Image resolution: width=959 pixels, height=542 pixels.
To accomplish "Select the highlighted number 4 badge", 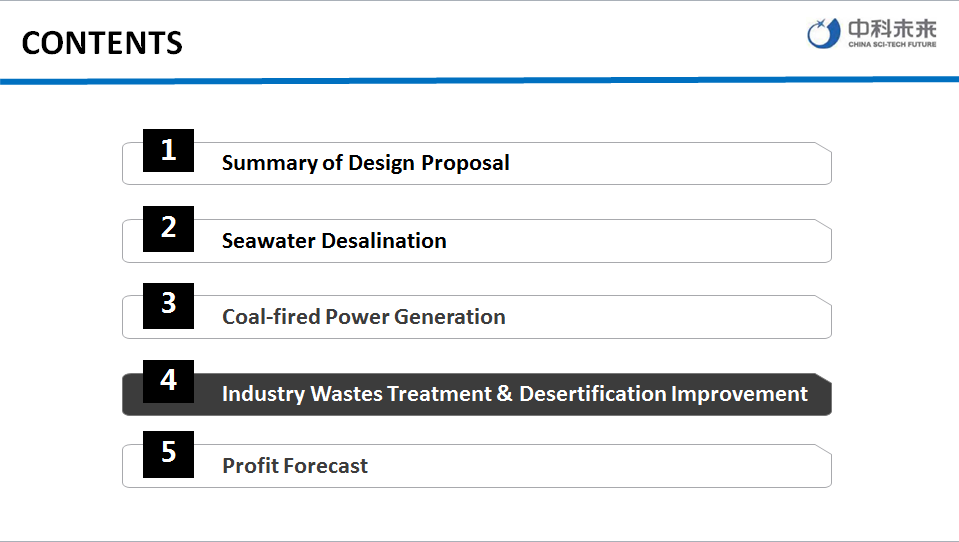I will [168, 381].
